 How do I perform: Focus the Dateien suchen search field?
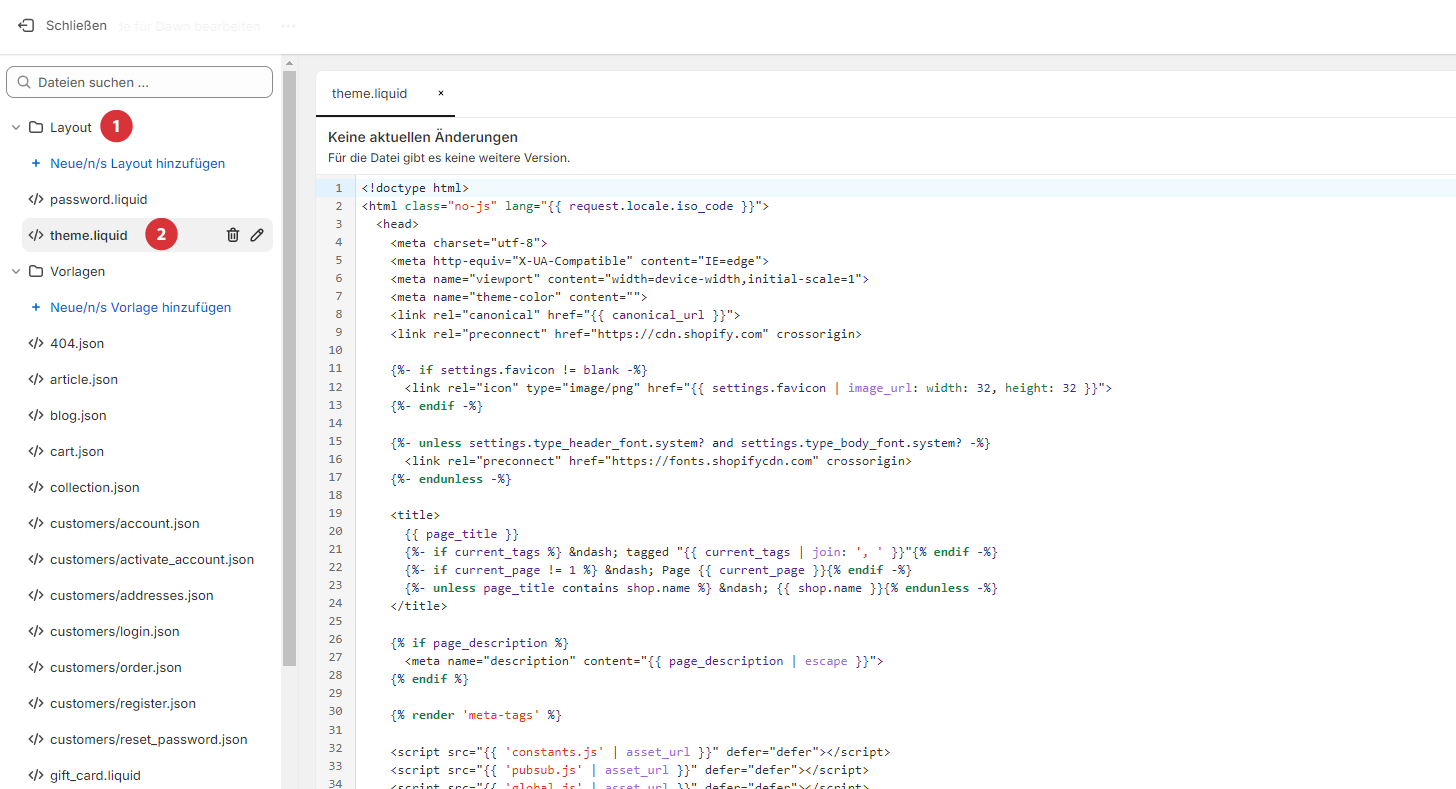click(x=139, y=82)
